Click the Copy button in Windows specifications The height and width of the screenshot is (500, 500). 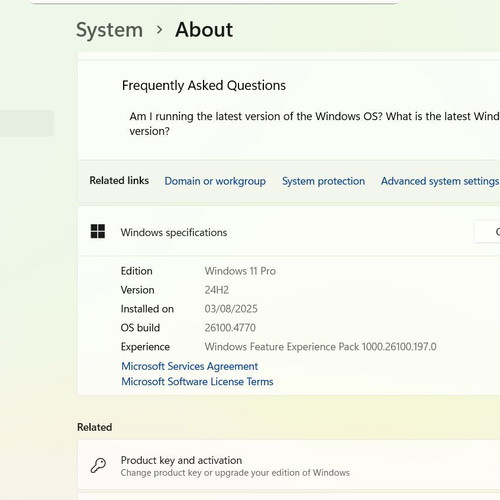coord(487,231)
